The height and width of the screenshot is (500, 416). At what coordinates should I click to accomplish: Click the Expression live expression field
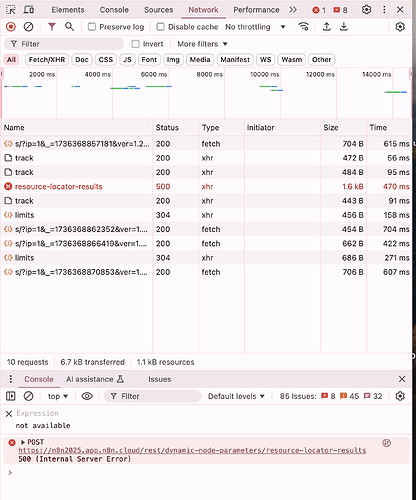37,413
